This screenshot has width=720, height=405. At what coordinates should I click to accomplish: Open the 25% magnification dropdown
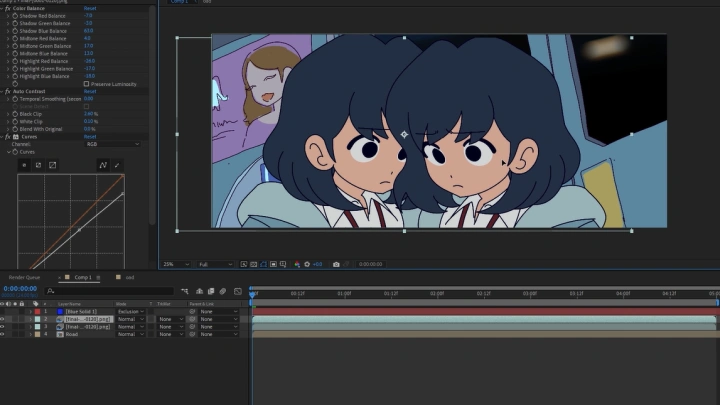point(175,264)
